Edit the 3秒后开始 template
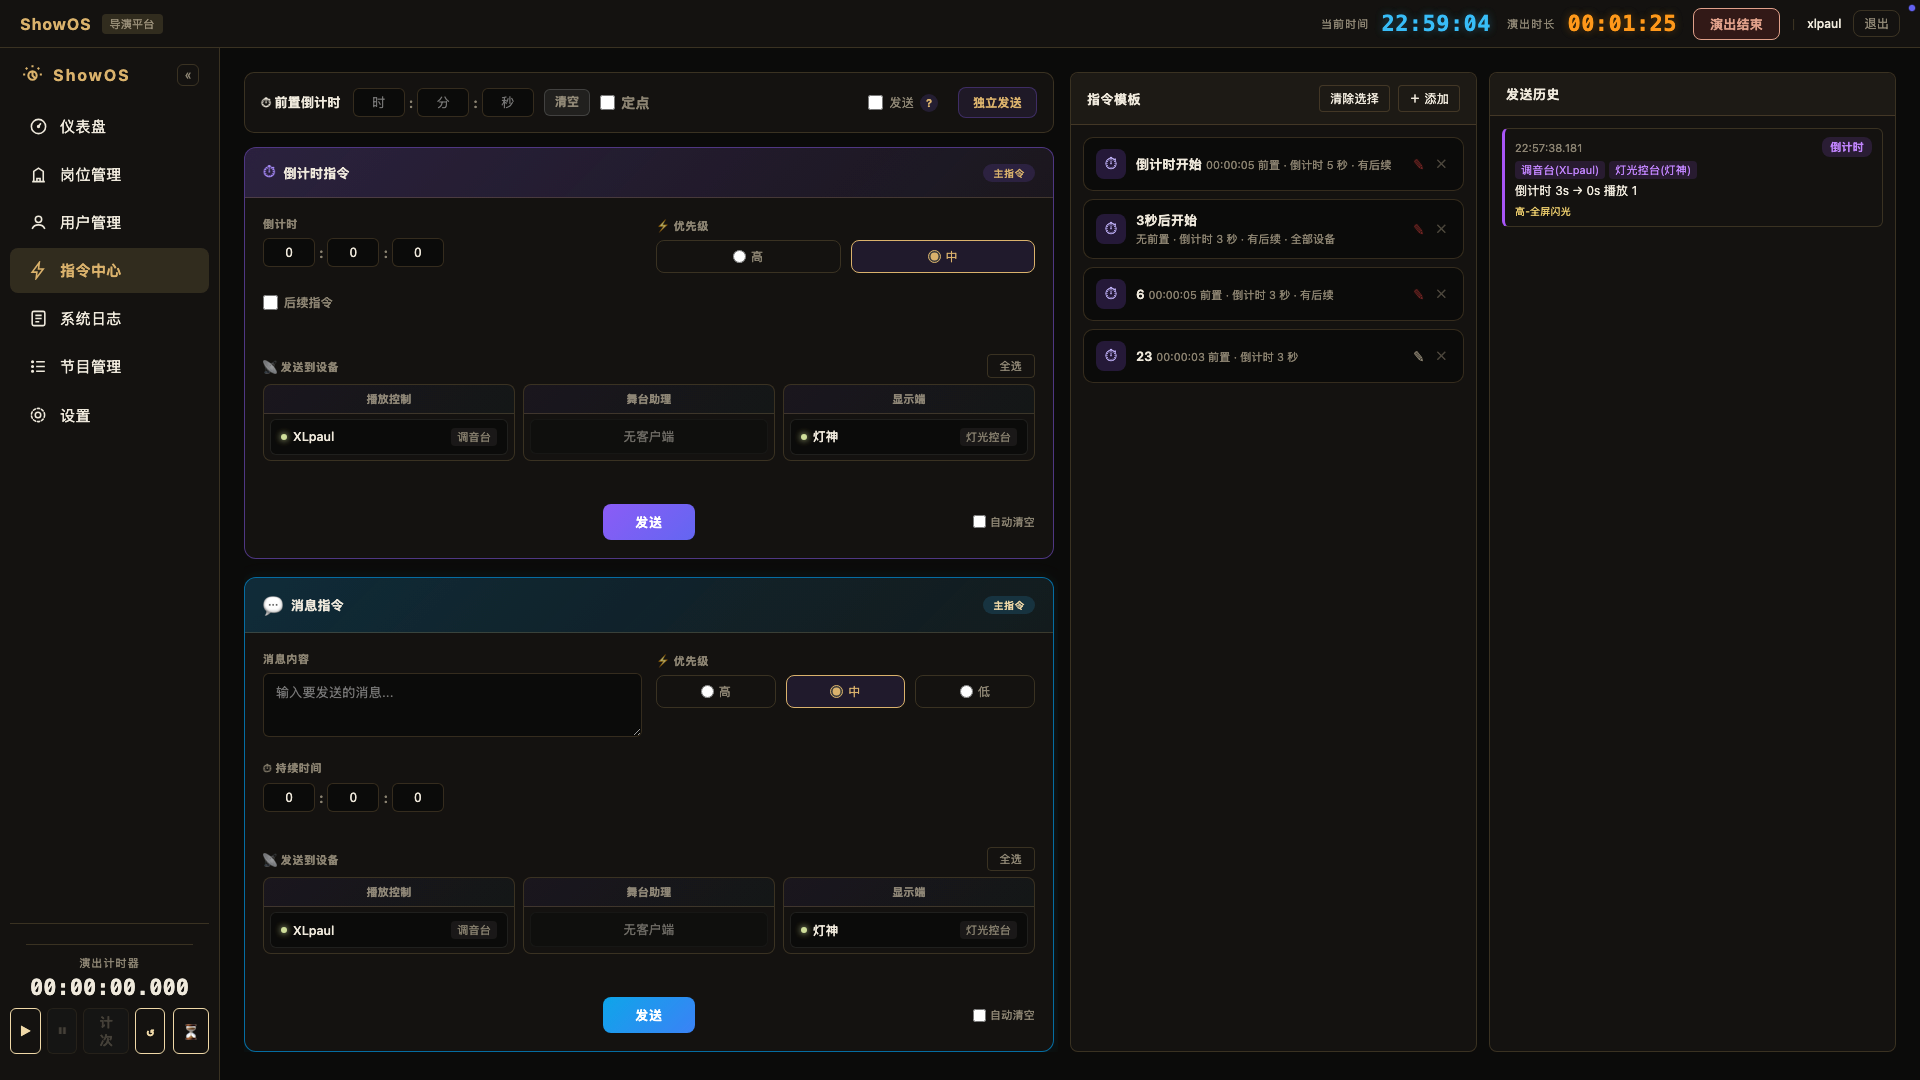Viewport: 1920px width, 1080px height. tap(1418, 229)
